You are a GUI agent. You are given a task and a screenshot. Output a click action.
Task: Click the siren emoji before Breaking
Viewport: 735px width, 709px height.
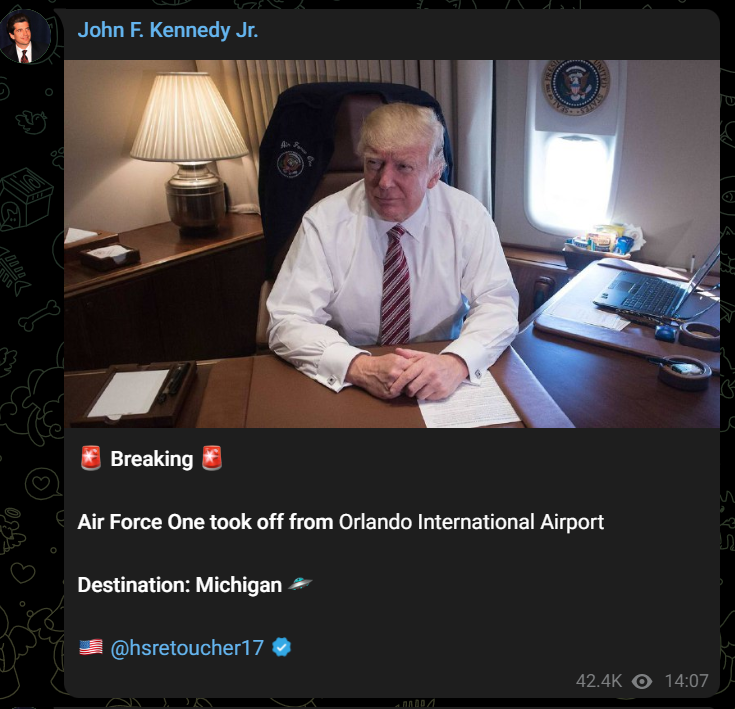[91, 458]
